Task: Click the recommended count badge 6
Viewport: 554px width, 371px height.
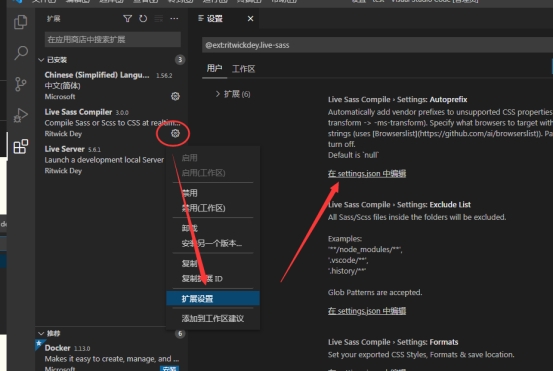Action: (x=180, y=334)
